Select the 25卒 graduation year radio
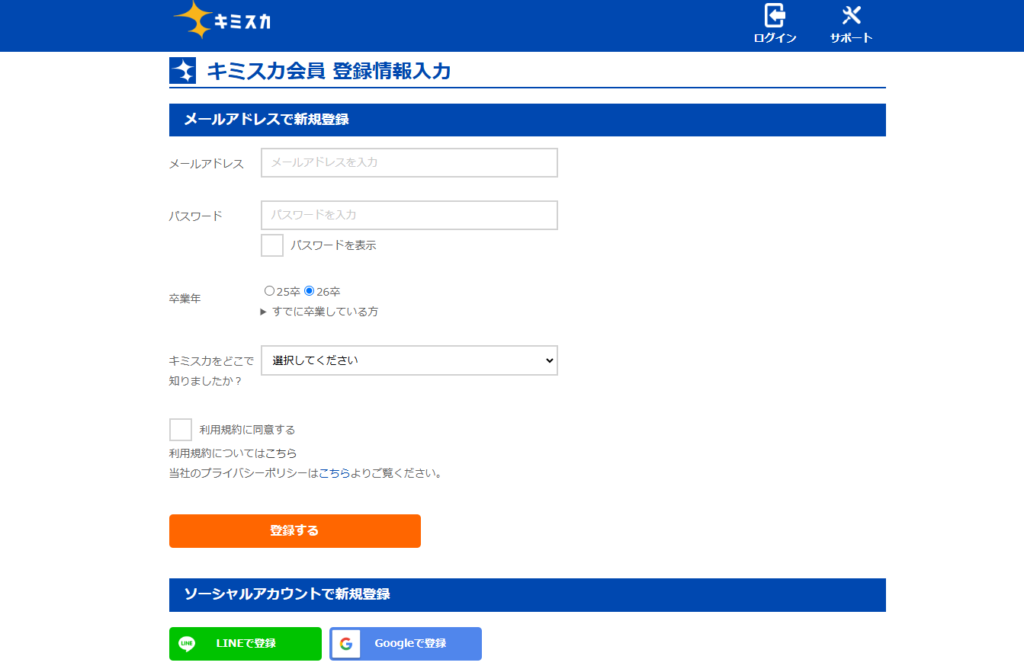This screenshot has width=1024, height=669. point(269,291)
